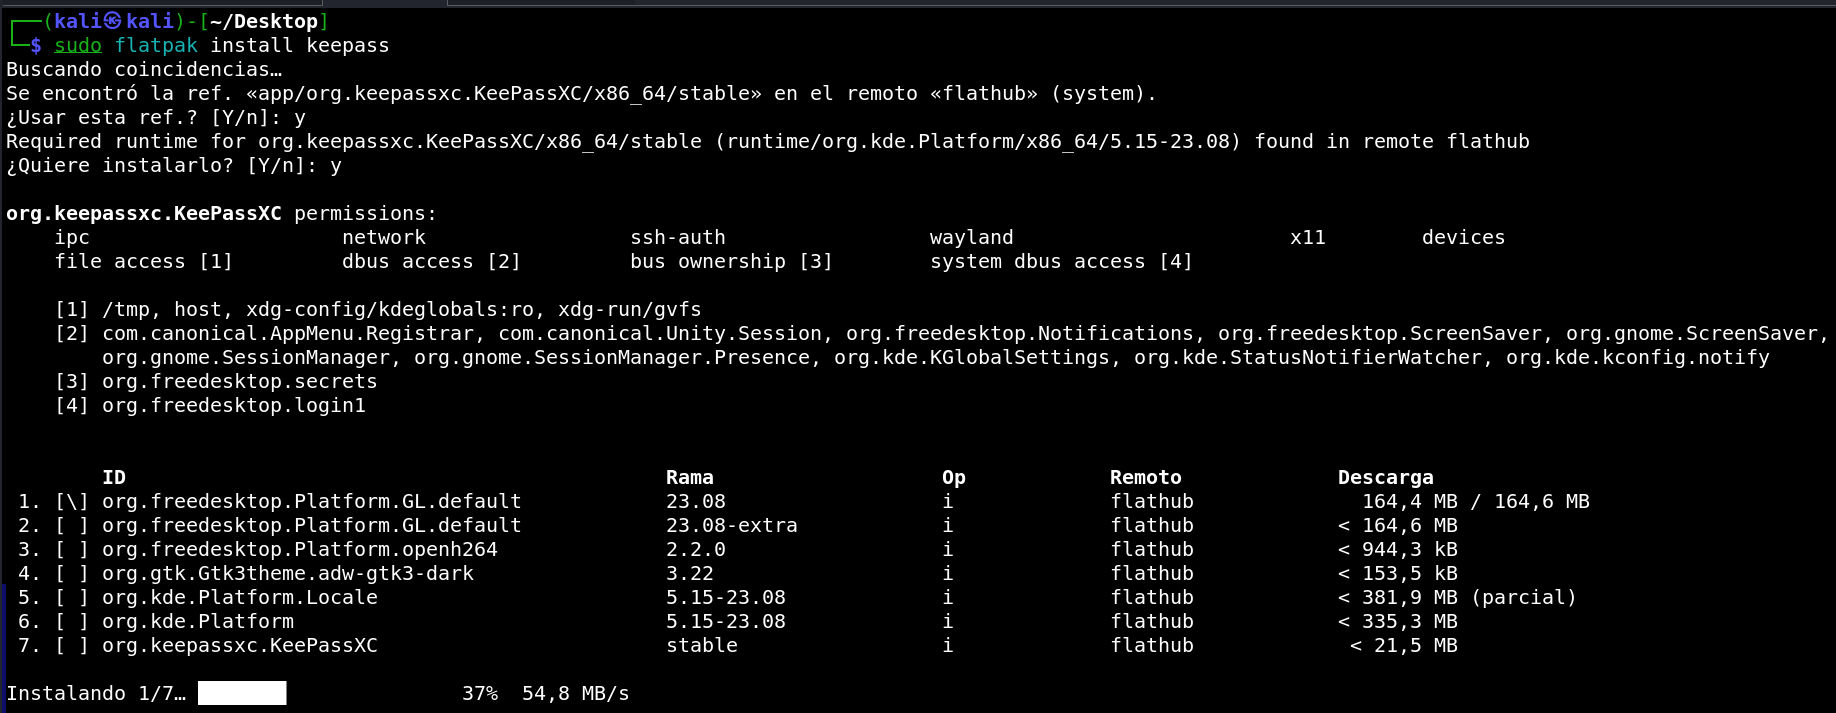Click the 'devices' permission entry
The height and width of the screenshot is (713, 1836).
tap(1464, 237)
